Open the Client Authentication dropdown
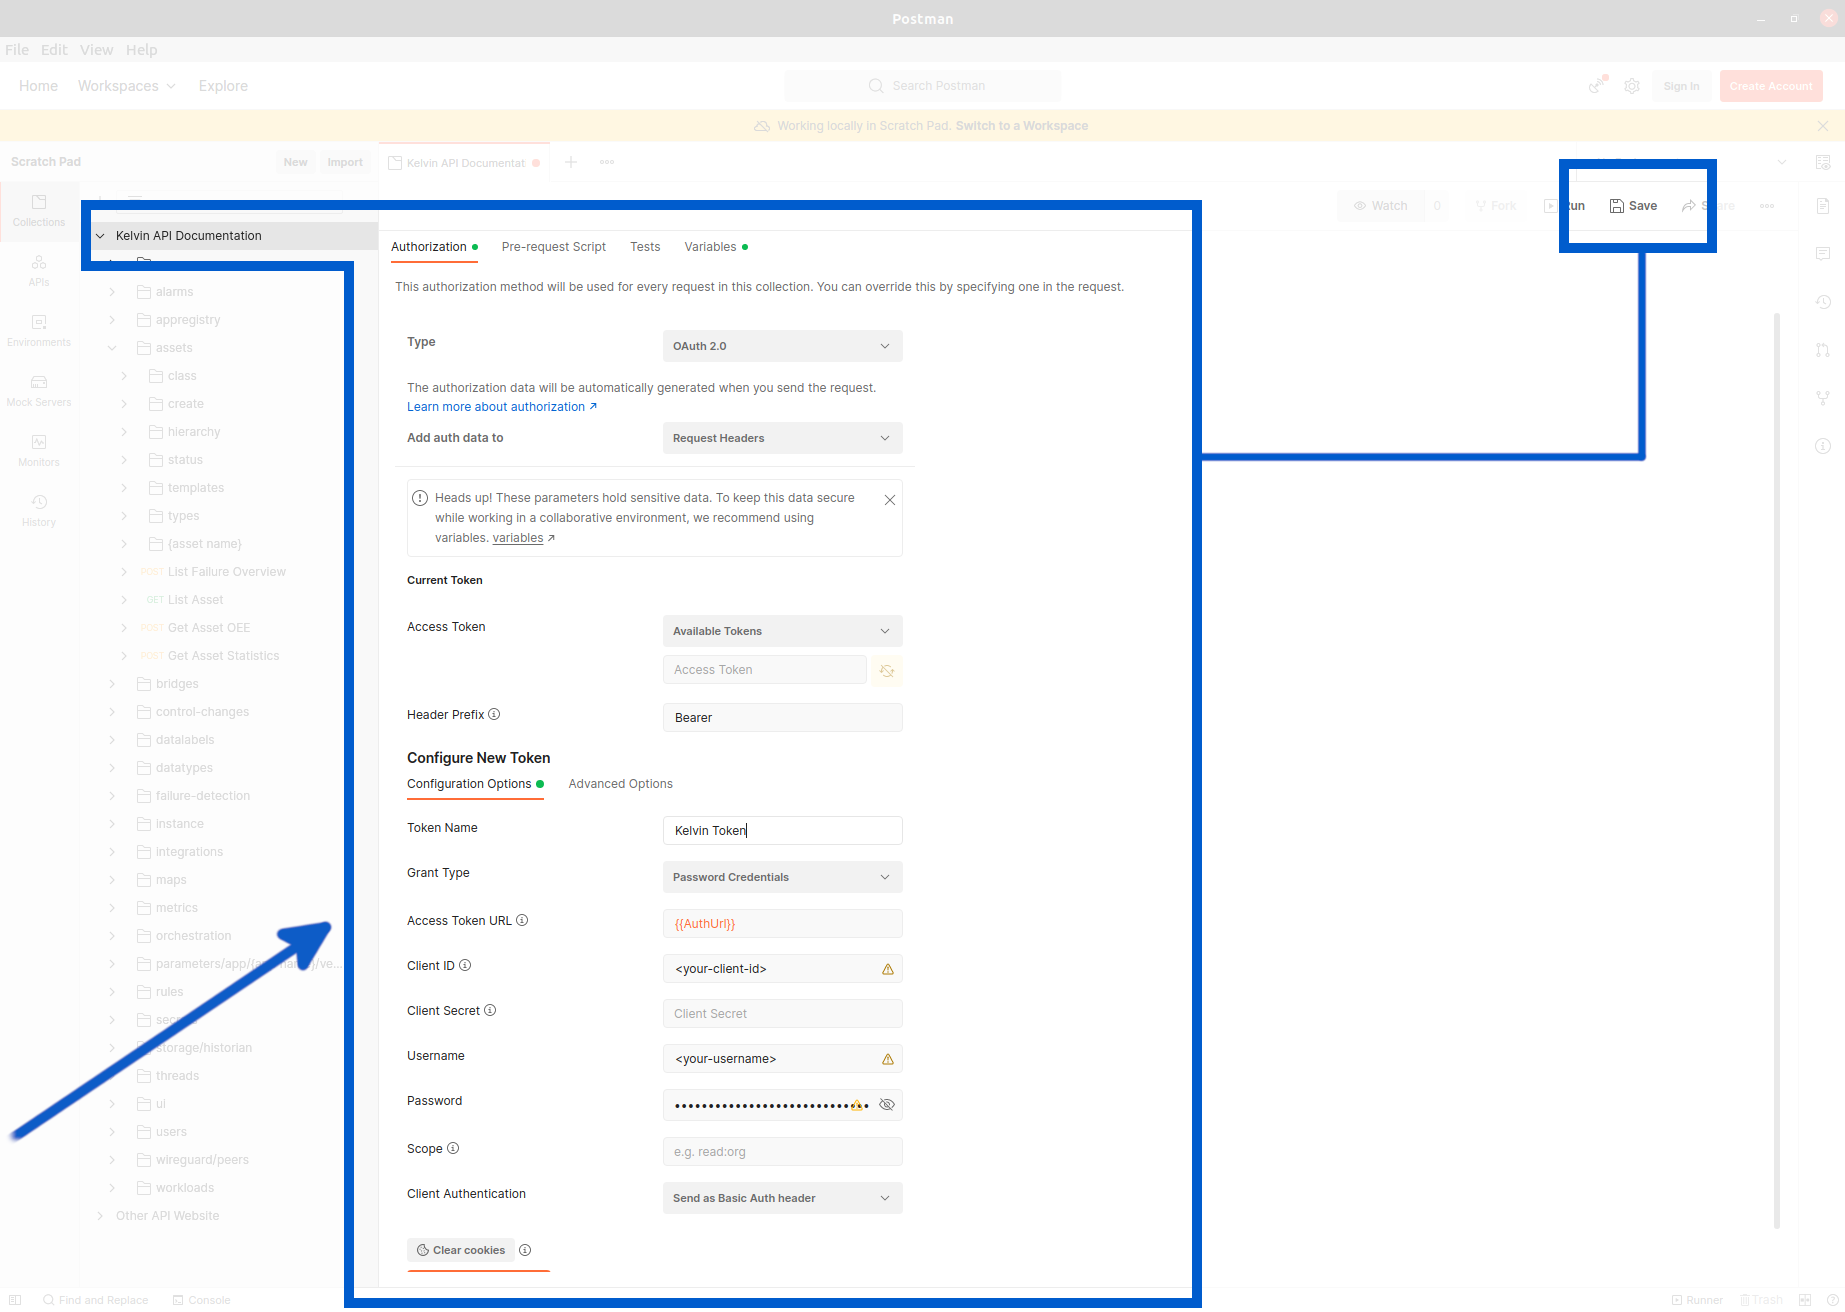 tap(782, 1197)
